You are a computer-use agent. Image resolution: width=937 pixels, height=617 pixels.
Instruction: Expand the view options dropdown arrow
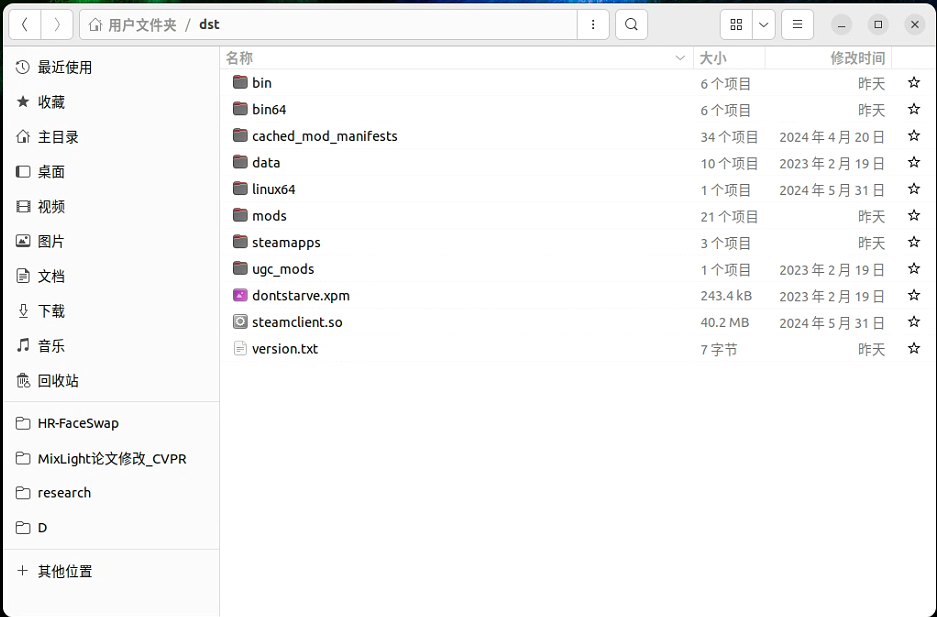pos(764,24)
